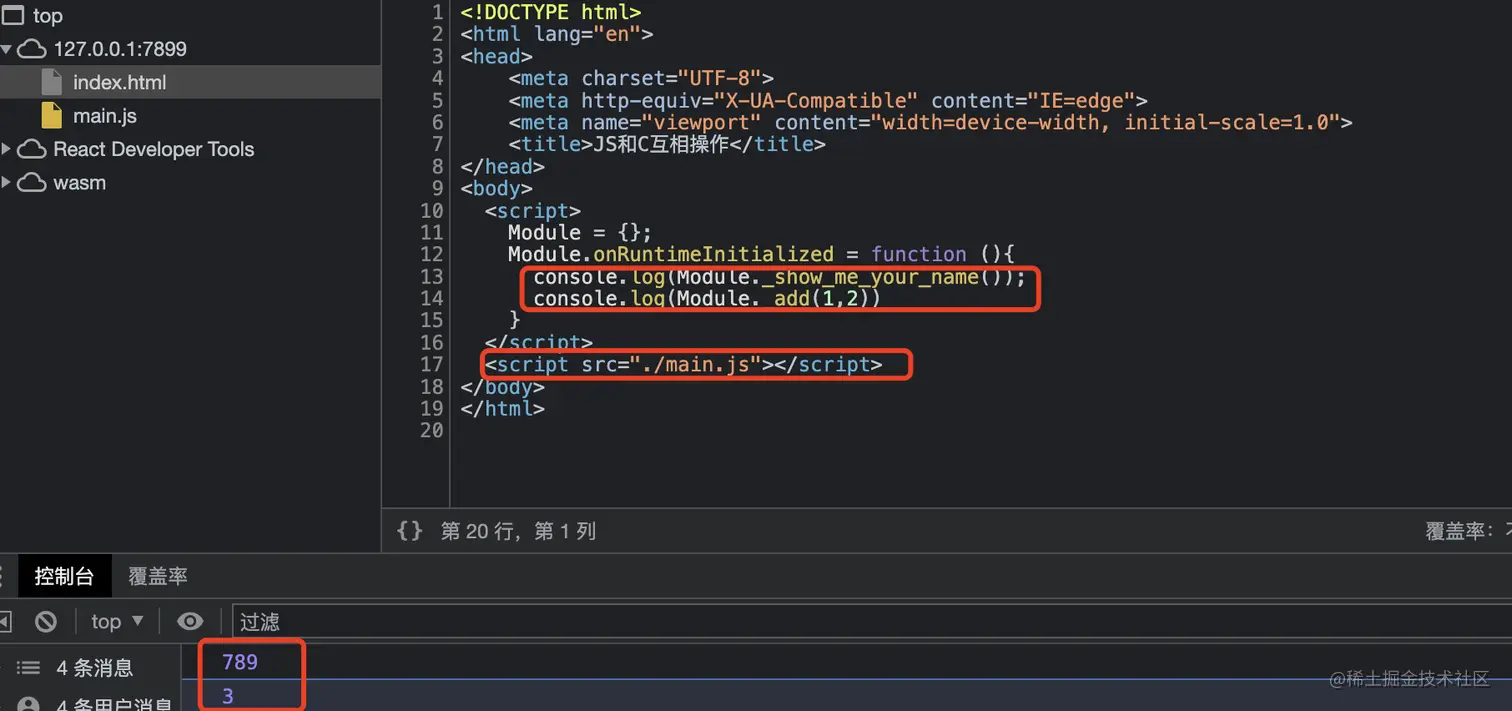Screen dimensions: 1512x711
Task: Click the cloud icon beside 127.0.0.1:7899
Action: [x=33, y=49]
